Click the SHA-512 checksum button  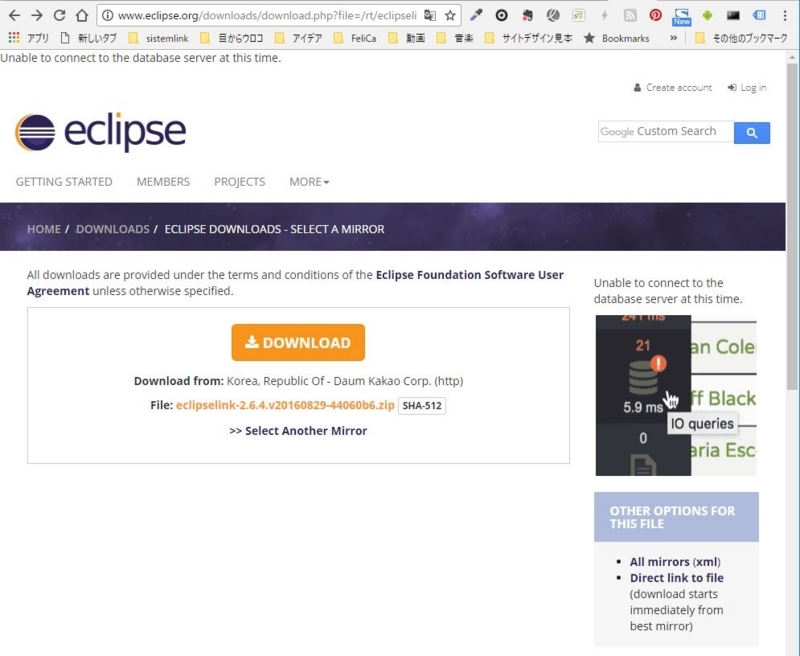click(422, 406)
